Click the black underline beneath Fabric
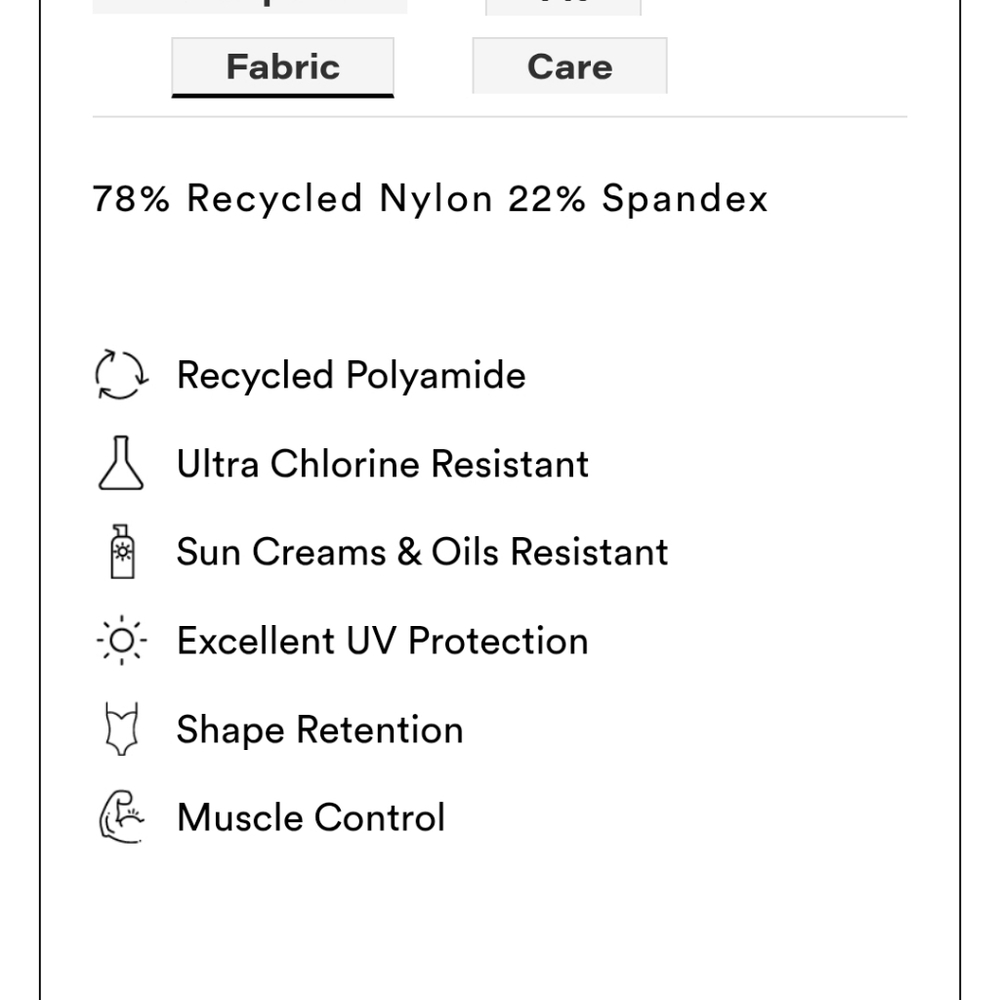 (x=283, y=96)
